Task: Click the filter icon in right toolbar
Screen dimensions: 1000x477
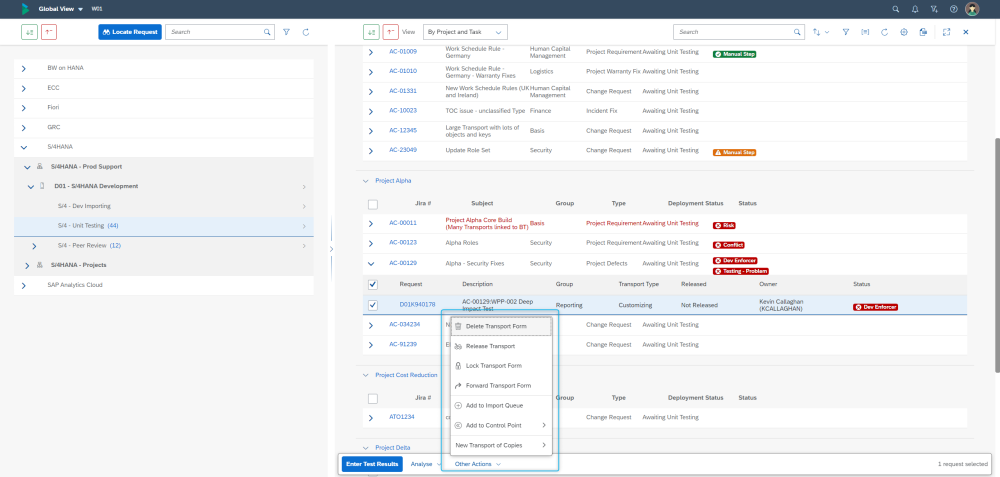Action: point(846,32)
